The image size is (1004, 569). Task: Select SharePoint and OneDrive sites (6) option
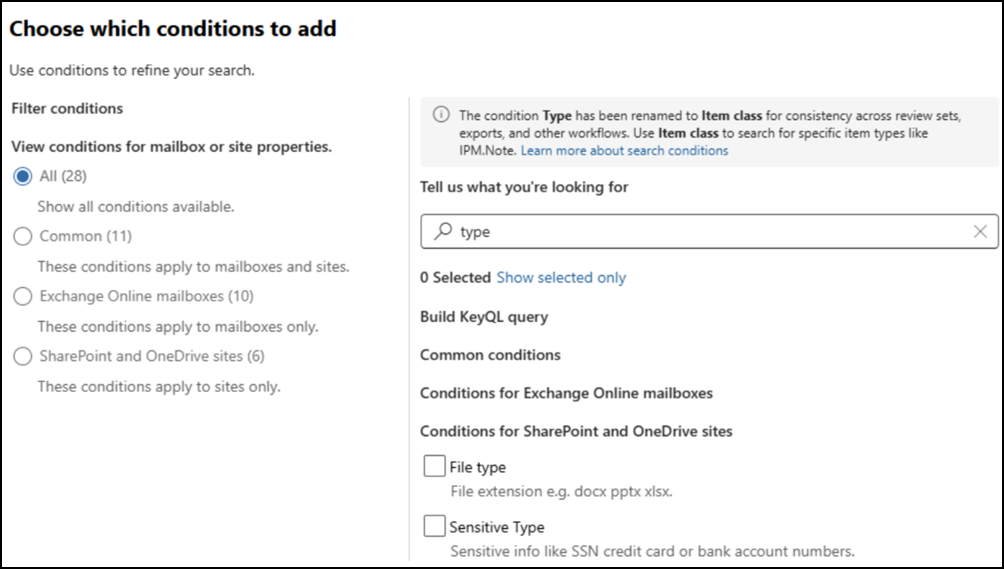coord(23,356)
